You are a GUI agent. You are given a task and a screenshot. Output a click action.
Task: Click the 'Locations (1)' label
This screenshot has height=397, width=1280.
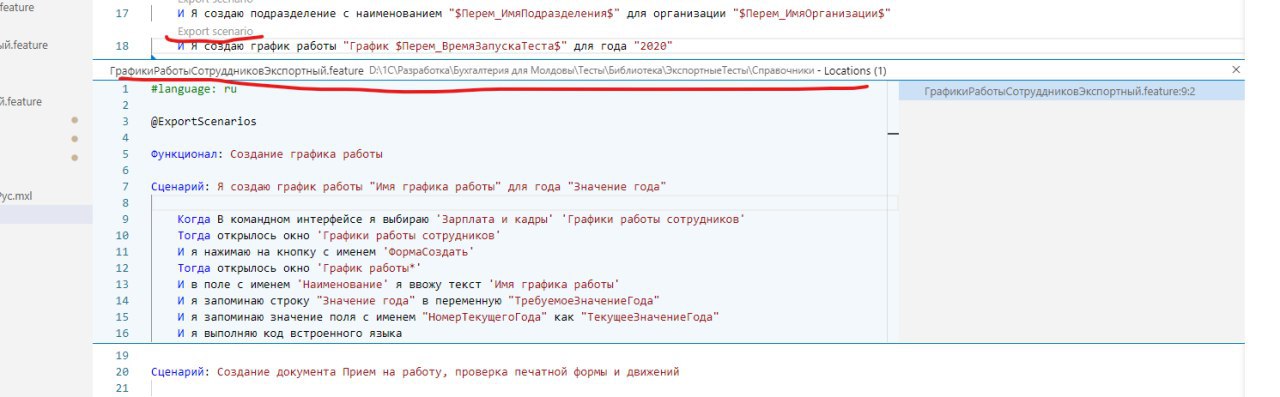click(x=854, y=71)
